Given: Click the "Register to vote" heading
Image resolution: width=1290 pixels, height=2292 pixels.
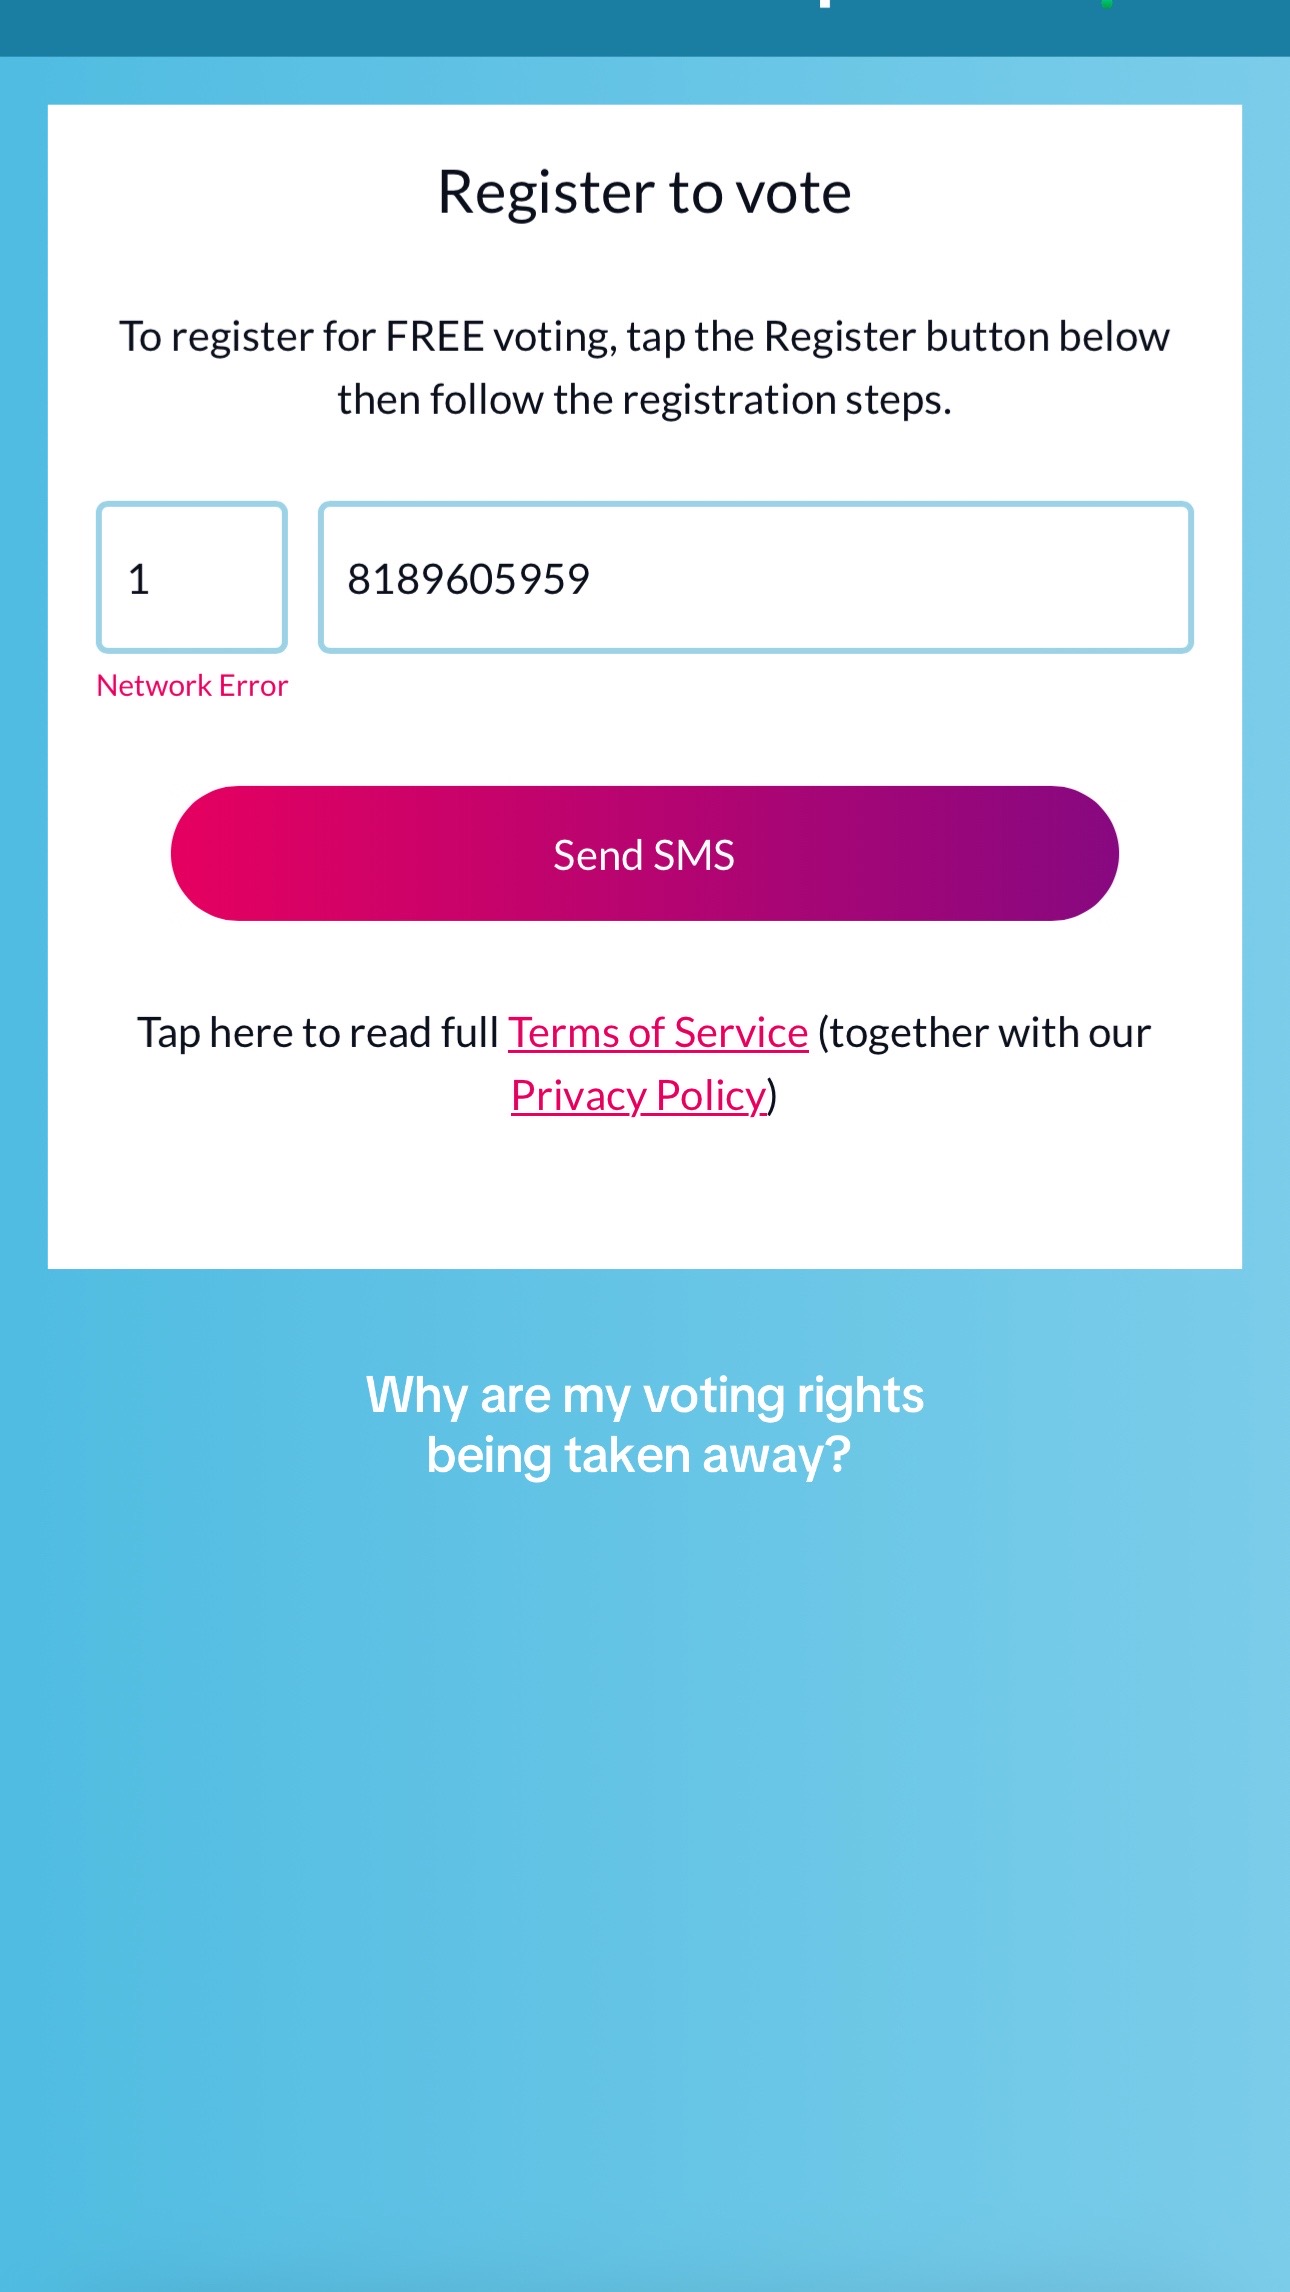Looking at the screenshot, I should [644, 192].
